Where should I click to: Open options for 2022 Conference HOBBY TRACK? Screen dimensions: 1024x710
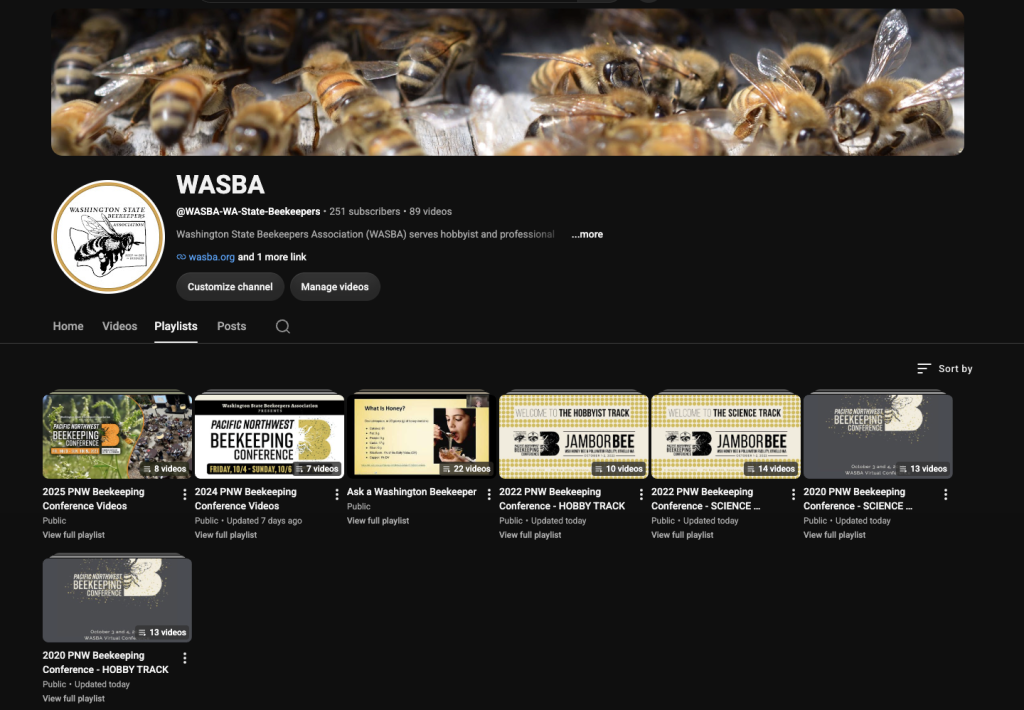[641, 495]
